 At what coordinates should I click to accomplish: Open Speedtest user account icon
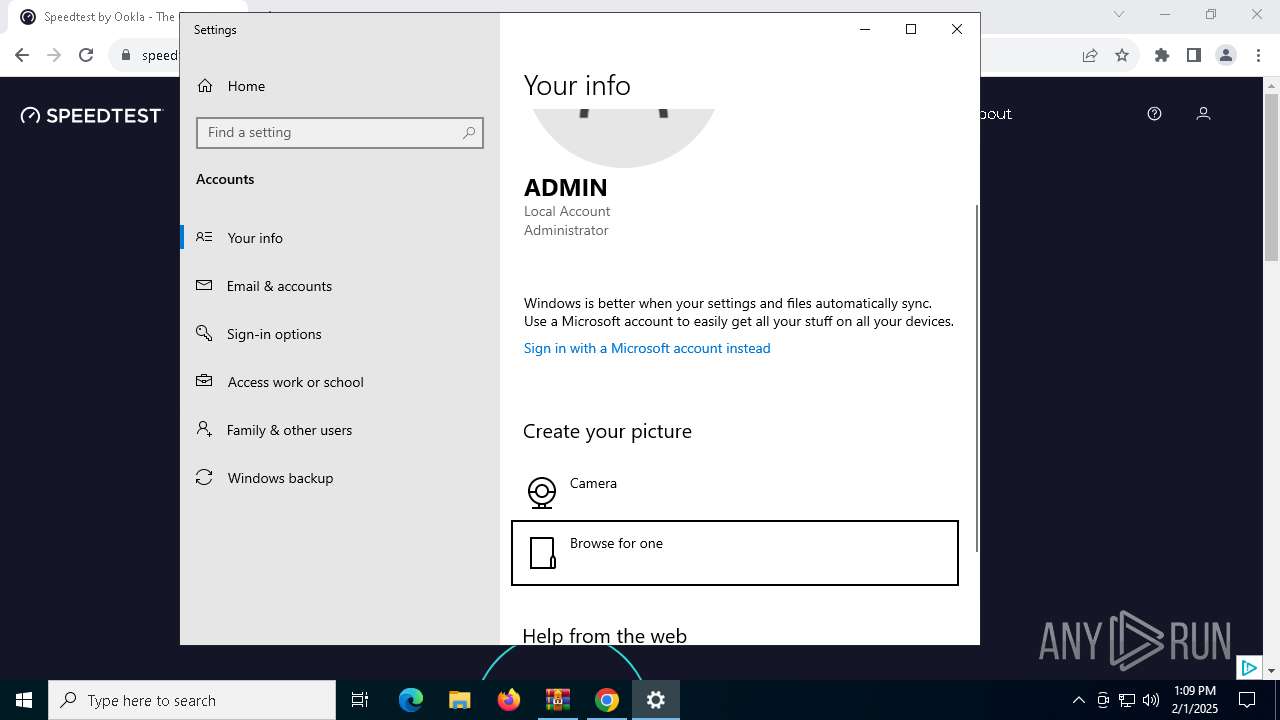(1203, 114)
